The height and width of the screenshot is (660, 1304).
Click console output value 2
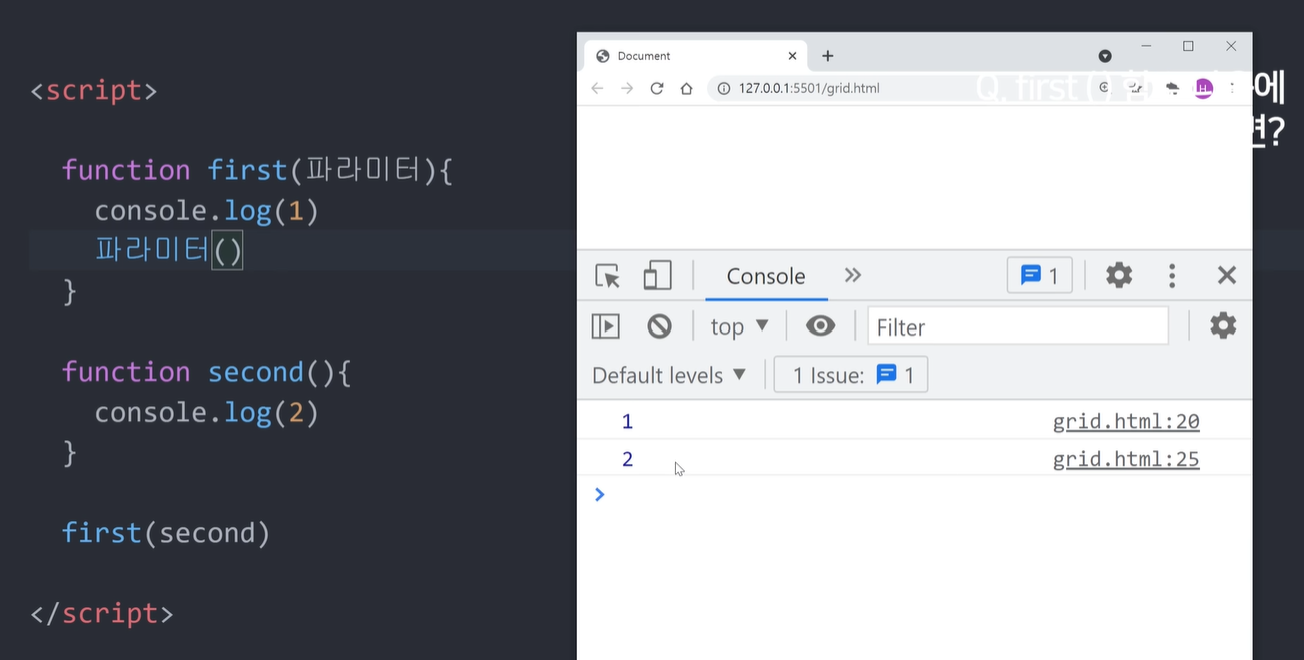coord(627,460)
